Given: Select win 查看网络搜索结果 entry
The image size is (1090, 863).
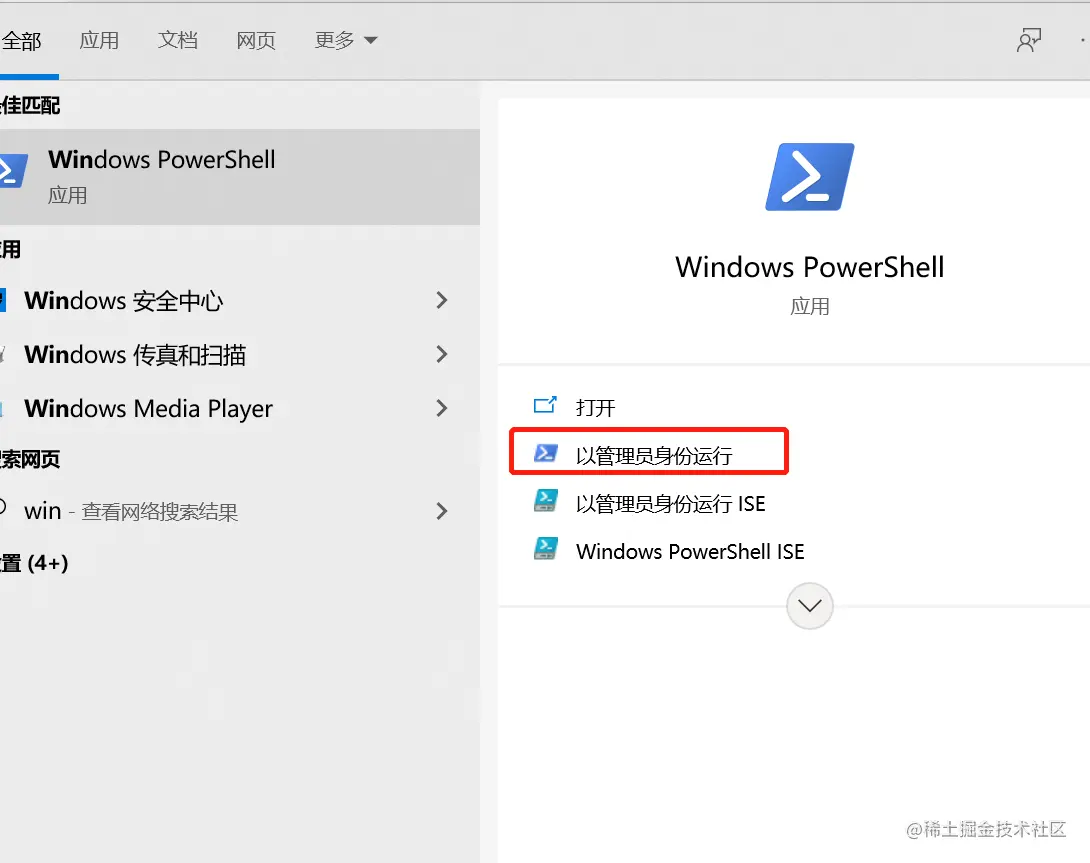Looking at the screenshot, I should 240,511.
